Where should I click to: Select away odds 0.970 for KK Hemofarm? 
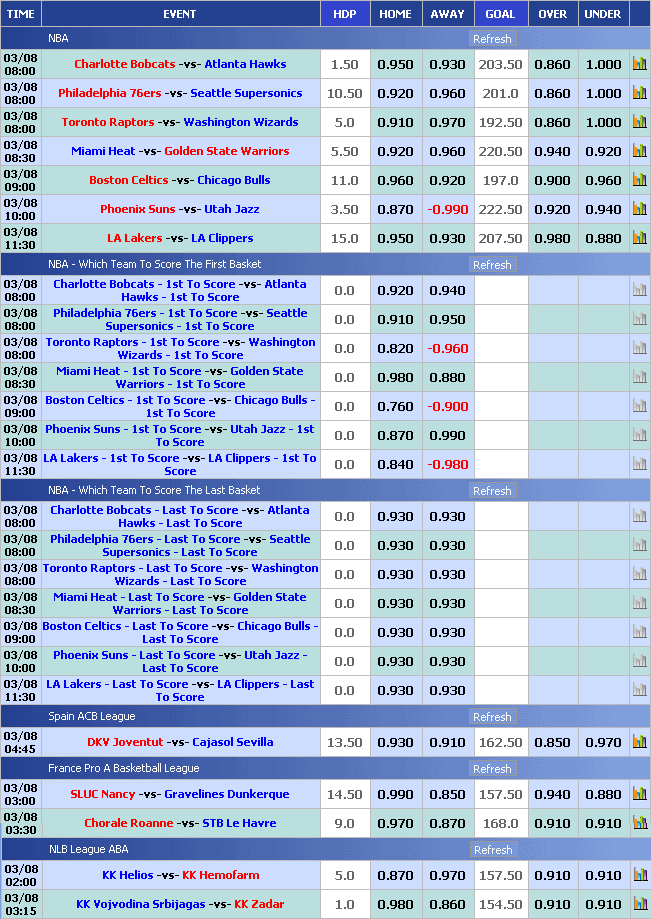click(448, 875)
